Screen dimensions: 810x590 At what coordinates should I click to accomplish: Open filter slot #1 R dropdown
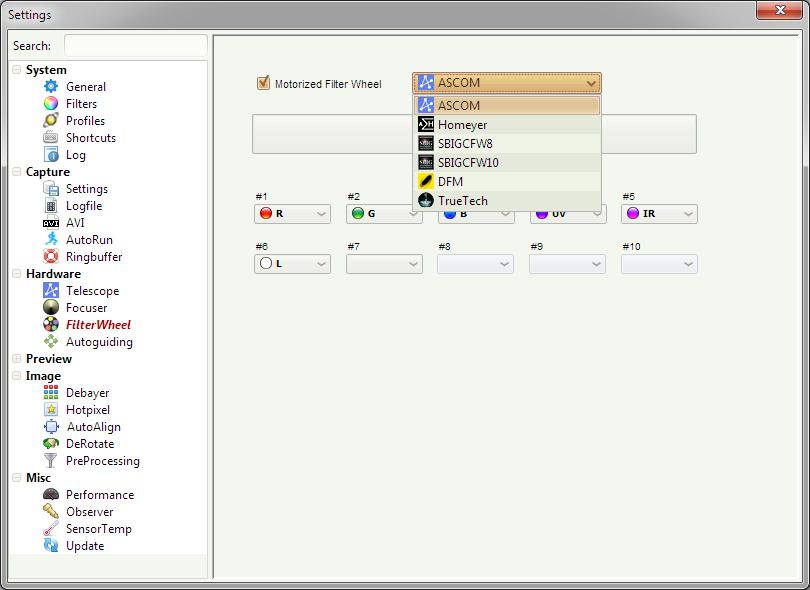[292, 213]
